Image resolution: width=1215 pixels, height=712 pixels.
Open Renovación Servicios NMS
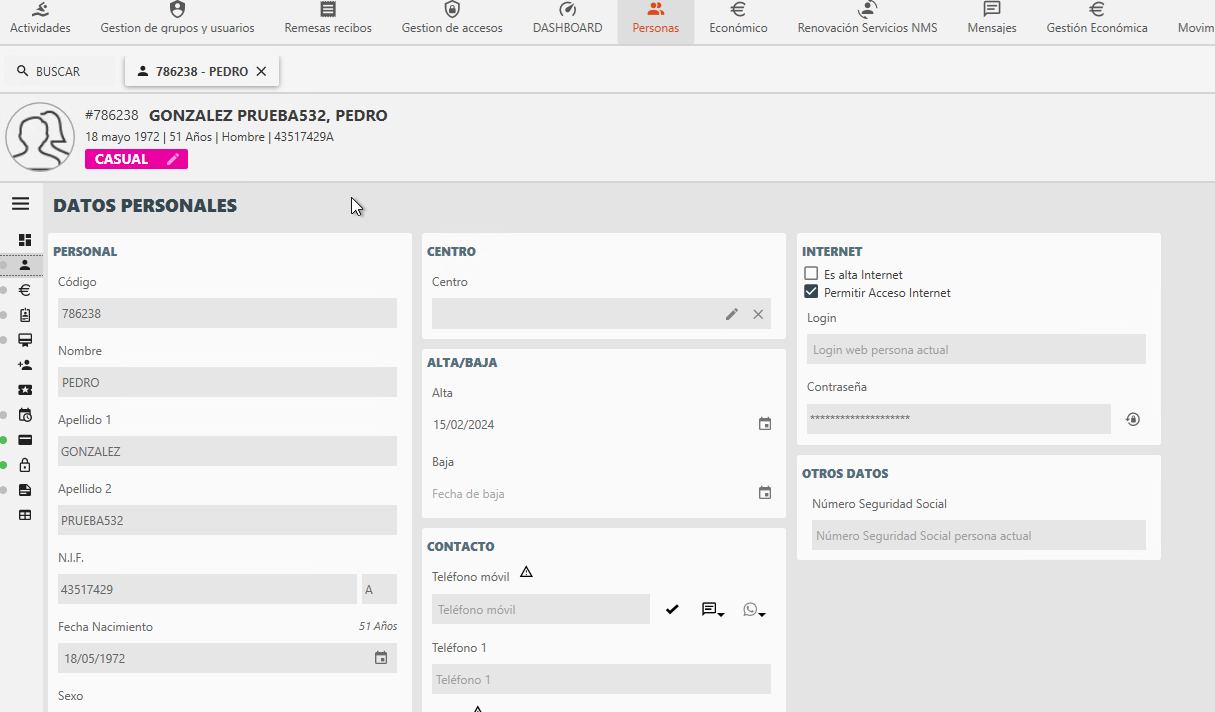pos(868,20)
